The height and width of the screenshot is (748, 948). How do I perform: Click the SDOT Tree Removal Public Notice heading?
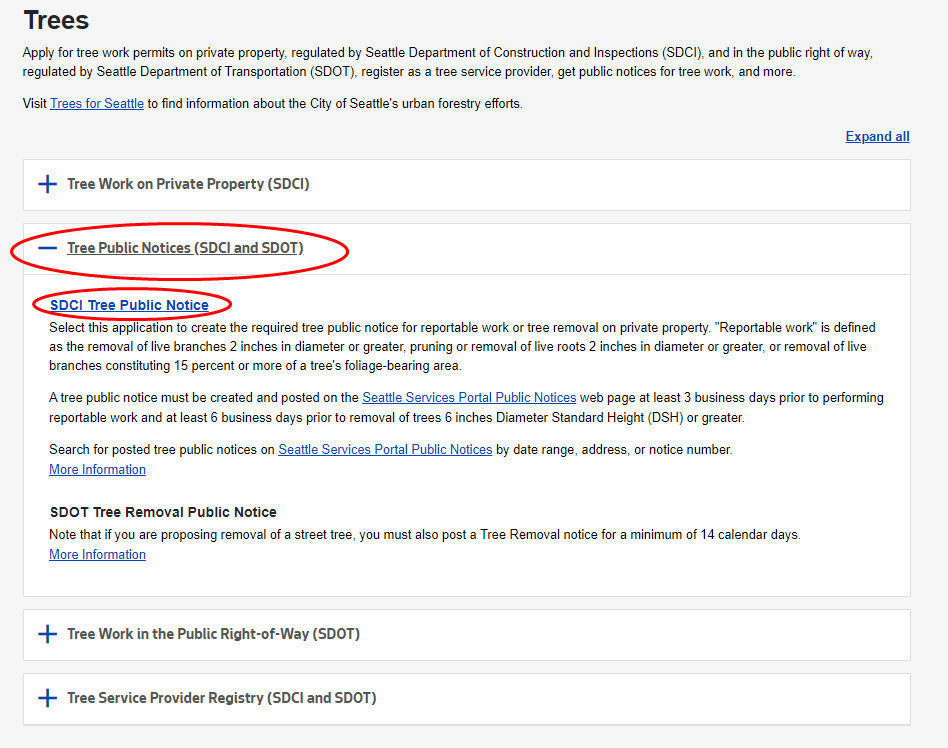click(x=163, y=512)
